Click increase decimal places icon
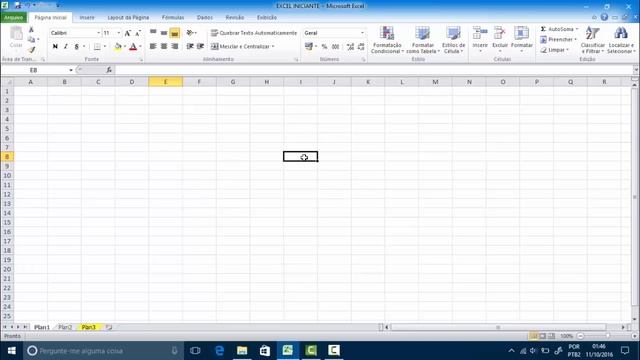Screen dimensions: 640x360 pyautogui.click(x=350, y=47)
